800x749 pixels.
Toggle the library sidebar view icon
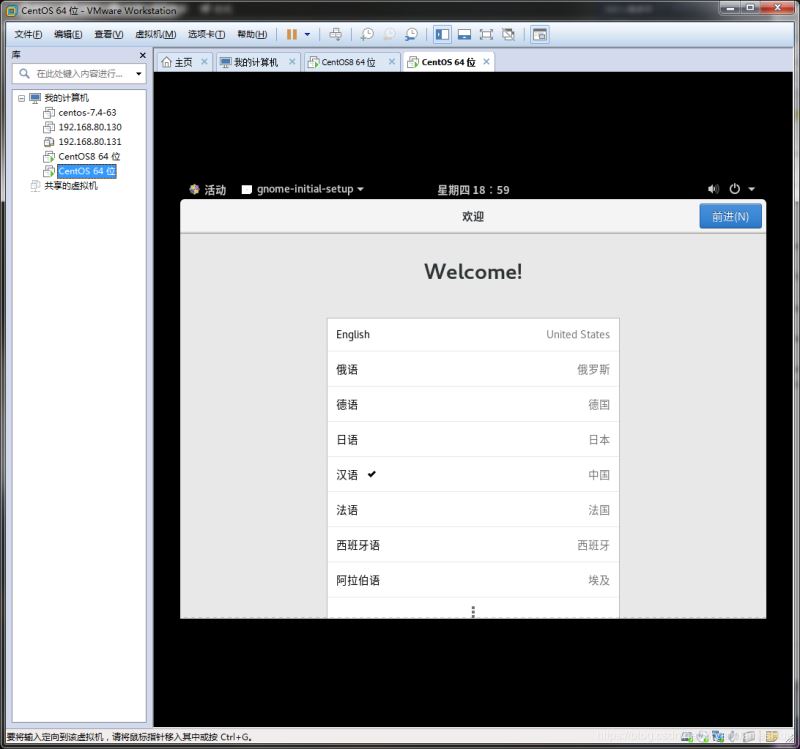click(442, 34)
